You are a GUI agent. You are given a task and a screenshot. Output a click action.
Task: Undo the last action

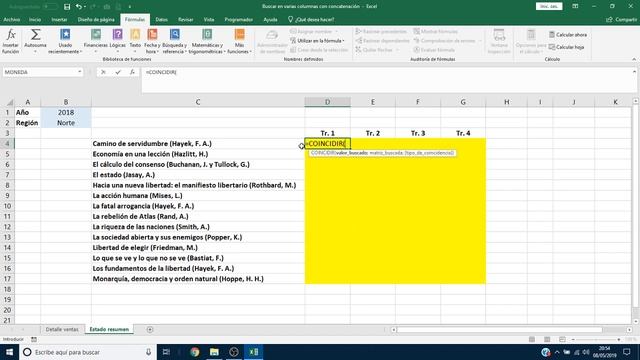point(78,7)
